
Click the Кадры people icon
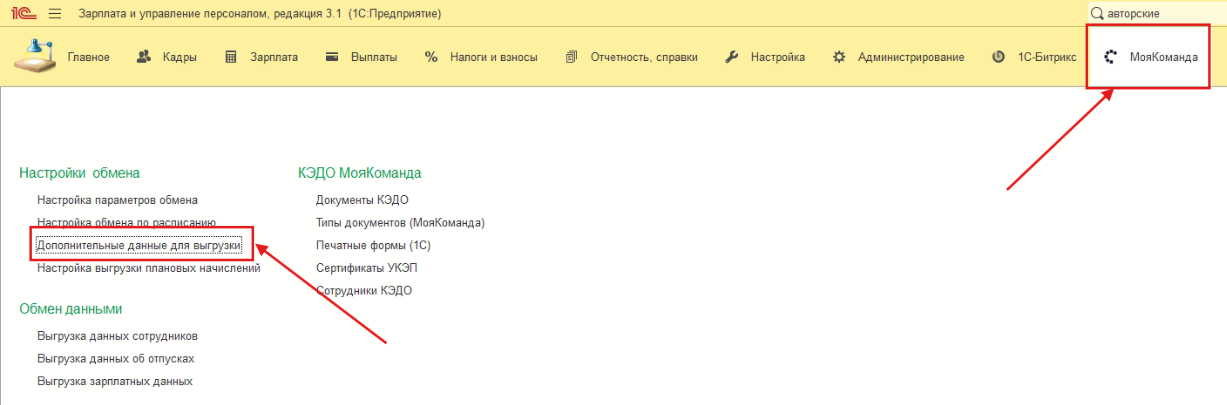click(x=144, y=57)
